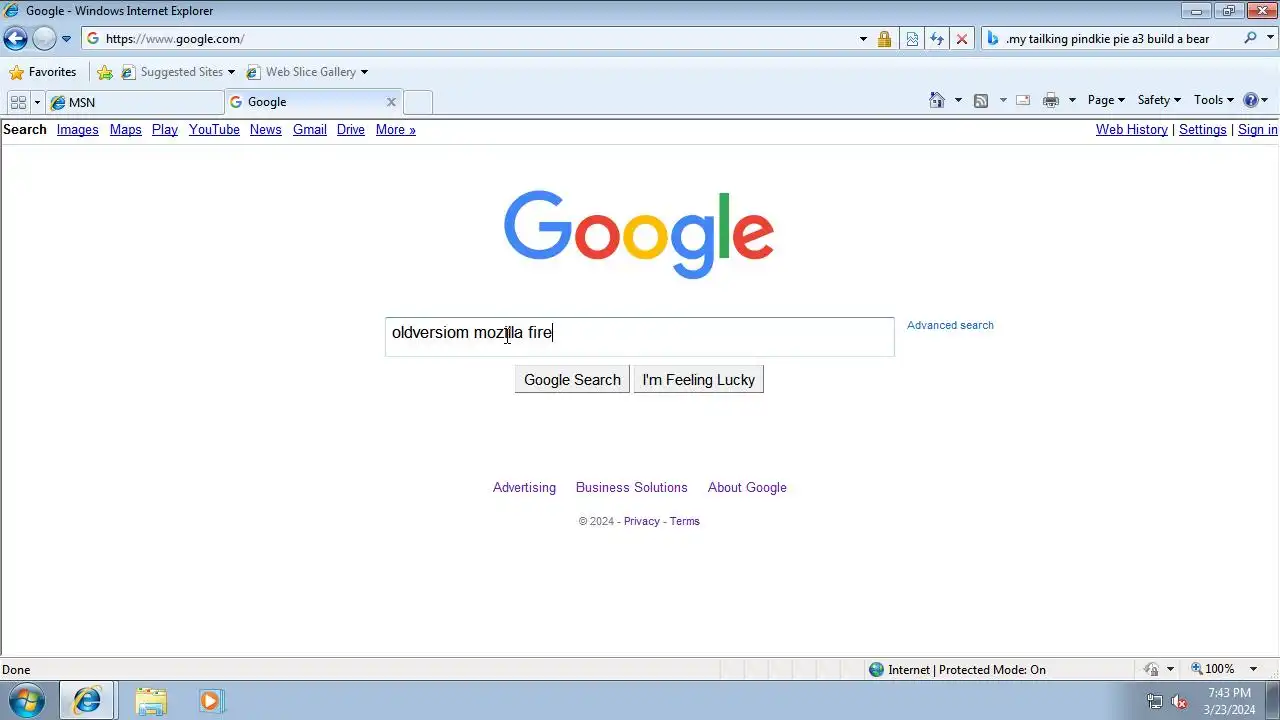Open the Print dropdown arrow
This screenshot has width=1280, height=720.
(1072, 100)
